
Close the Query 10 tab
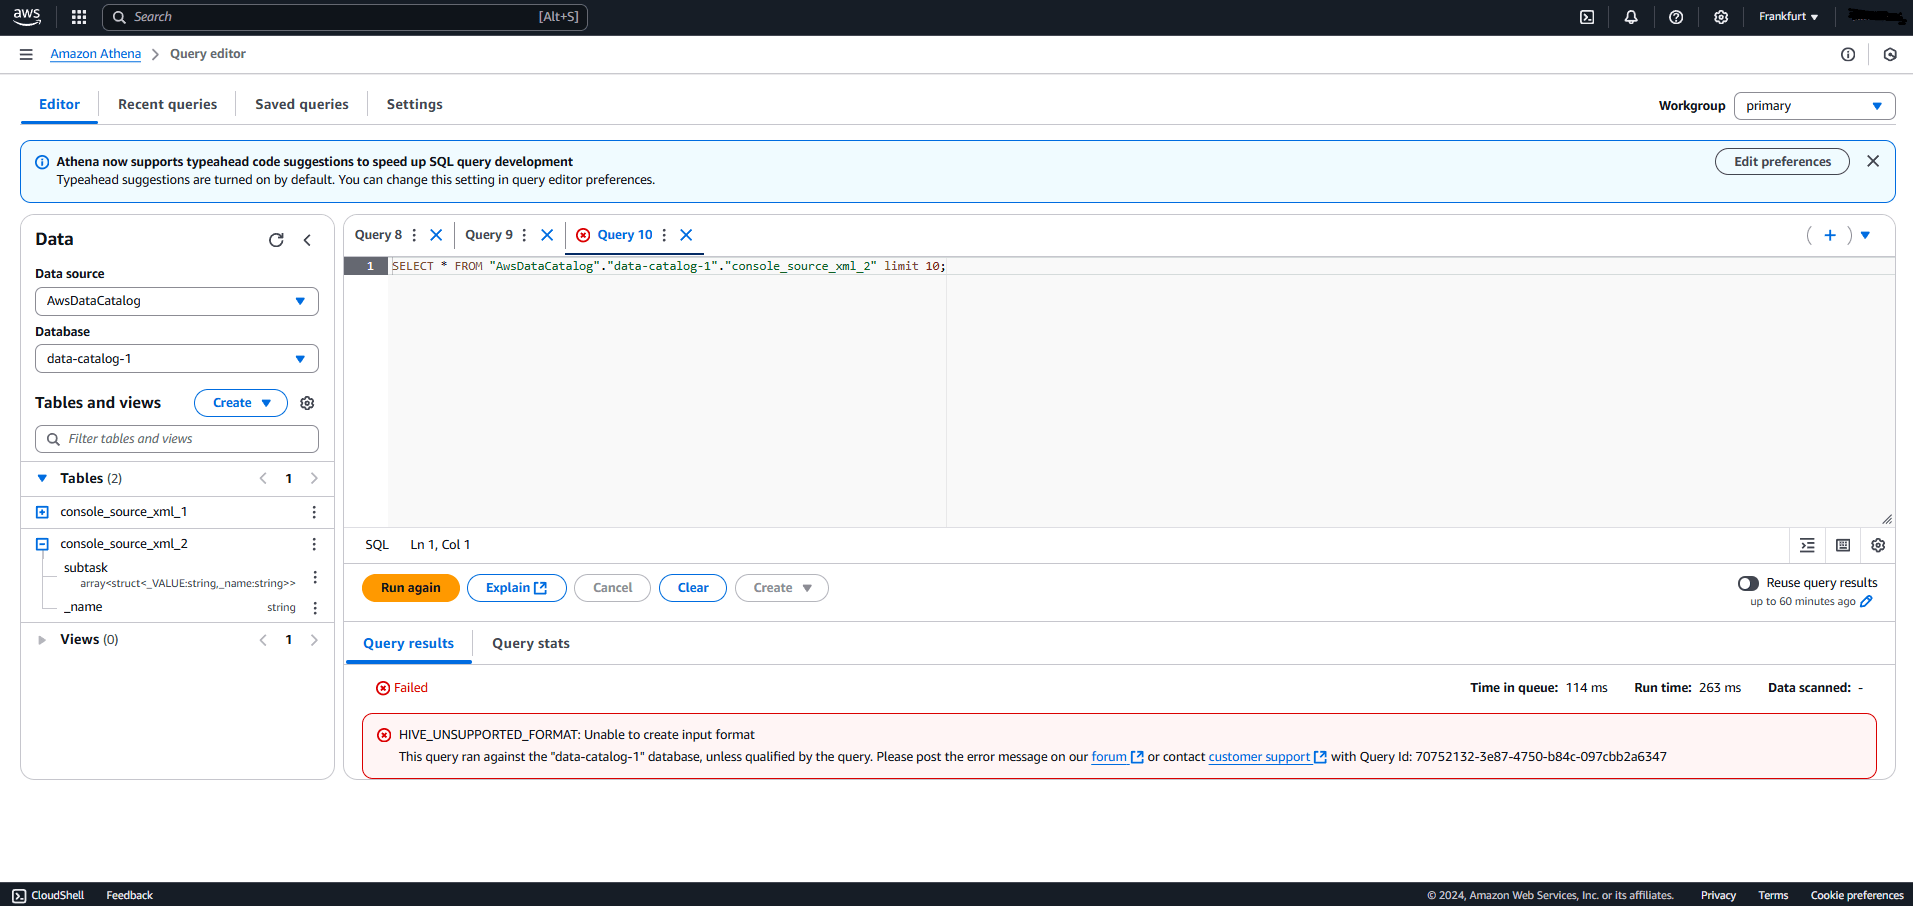tap(686, 235)
